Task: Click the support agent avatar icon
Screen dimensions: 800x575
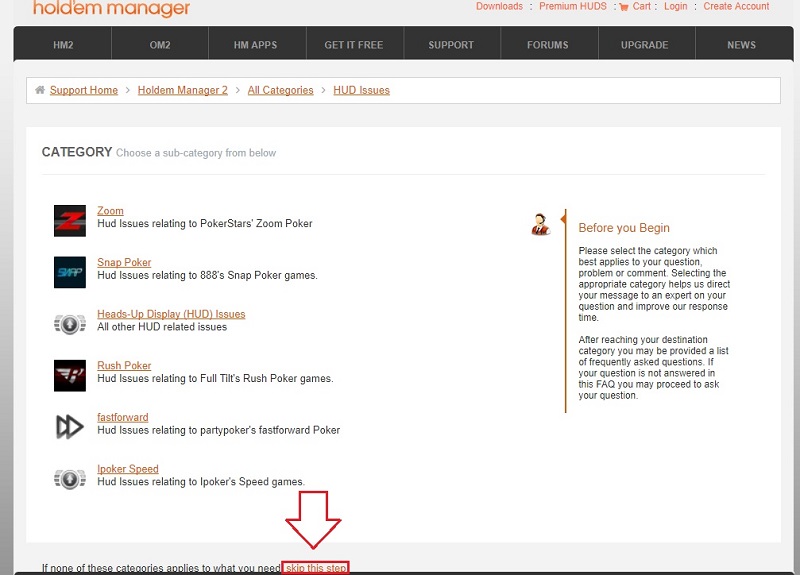Action: (541, 224)
